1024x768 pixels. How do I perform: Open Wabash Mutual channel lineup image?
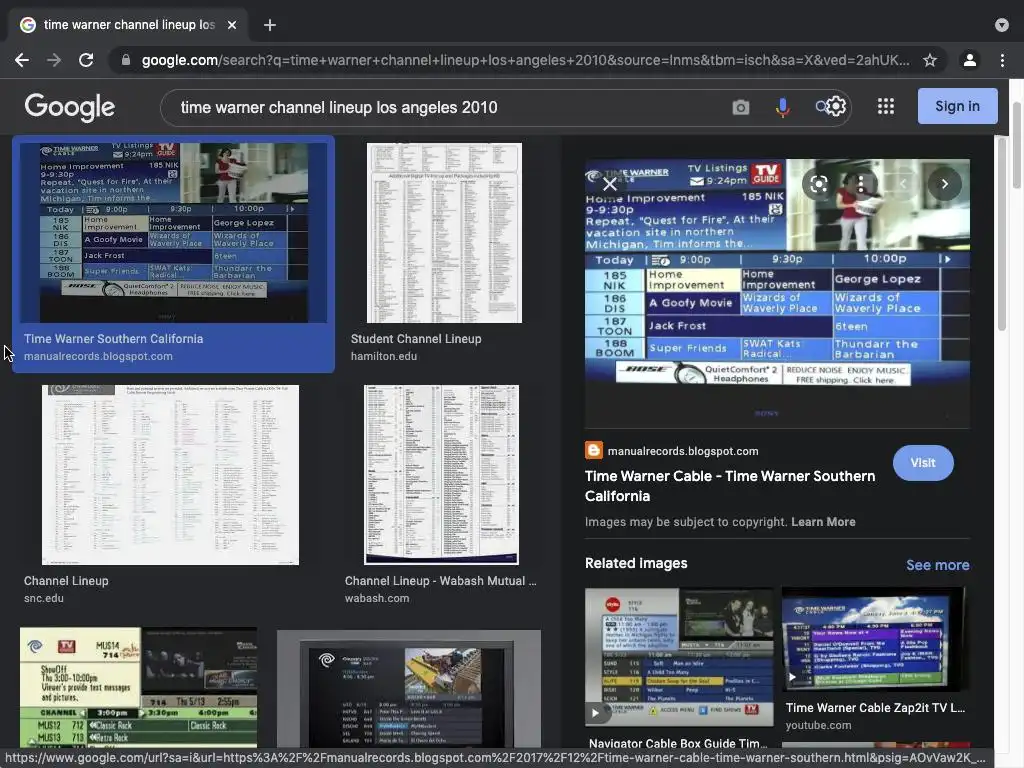coord(441,475)
